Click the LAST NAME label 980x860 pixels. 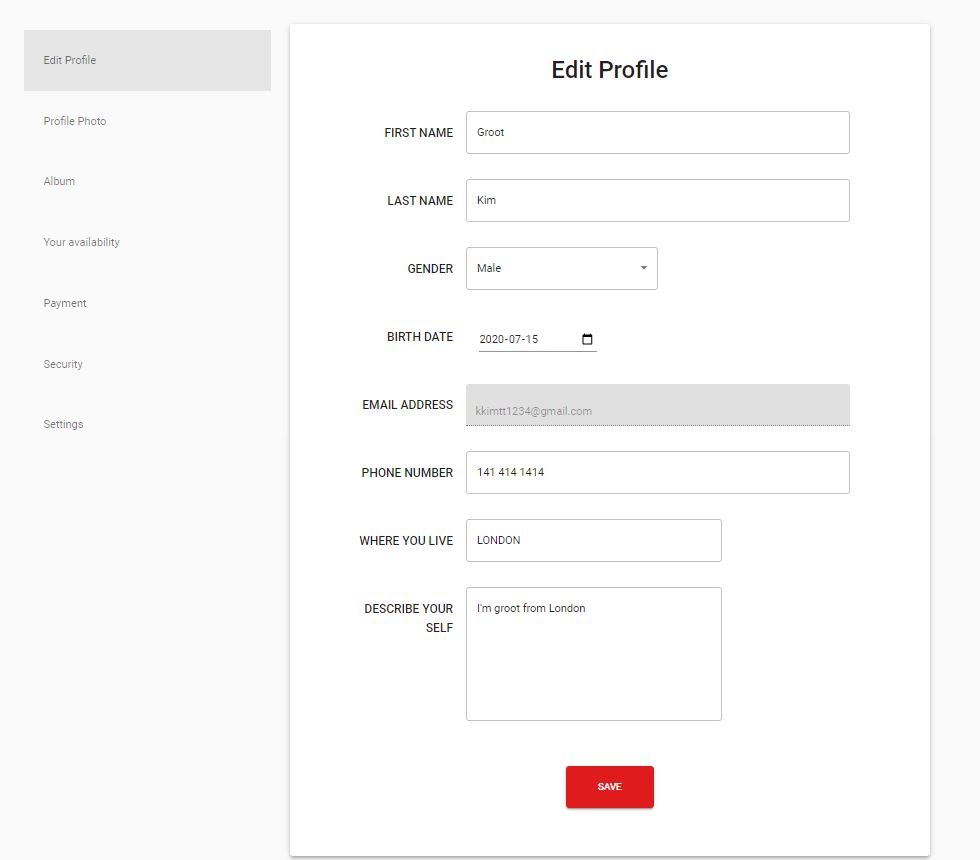(x=419, y=201)
